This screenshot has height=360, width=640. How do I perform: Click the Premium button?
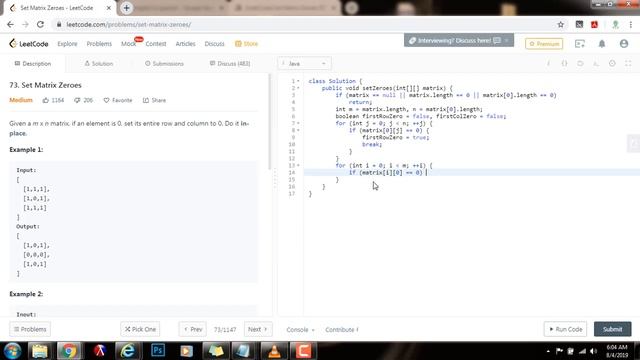pos(544,44)
